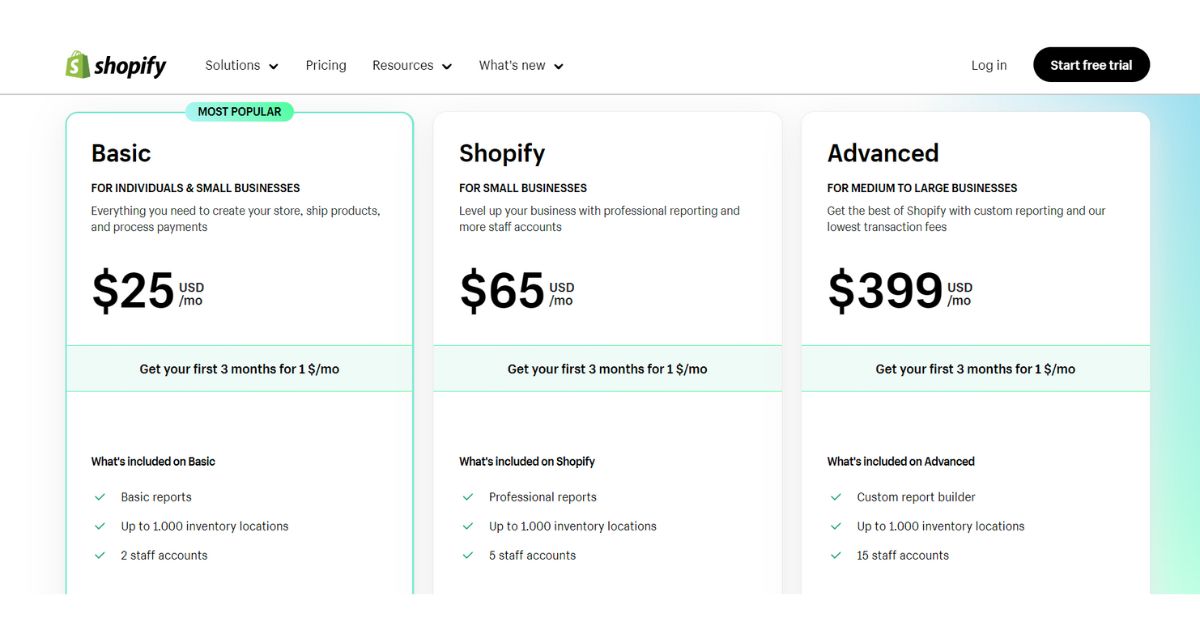Click the checkmark beside 1.000 inventory locations on Basic
This screenshot has height=628, width=1200.
point(100,526)
